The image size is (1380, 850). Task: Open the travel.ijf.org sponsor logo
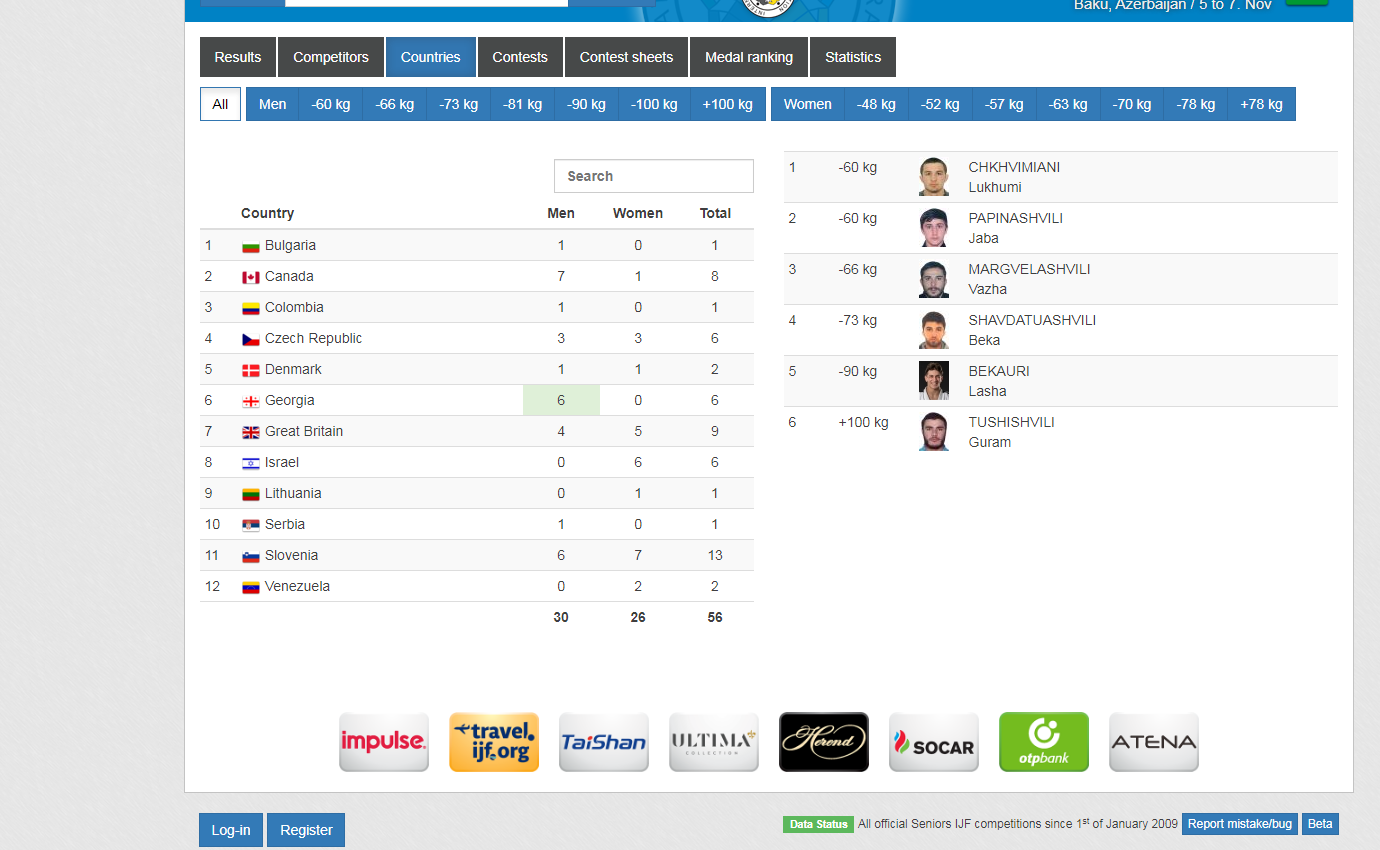[494, 742]
